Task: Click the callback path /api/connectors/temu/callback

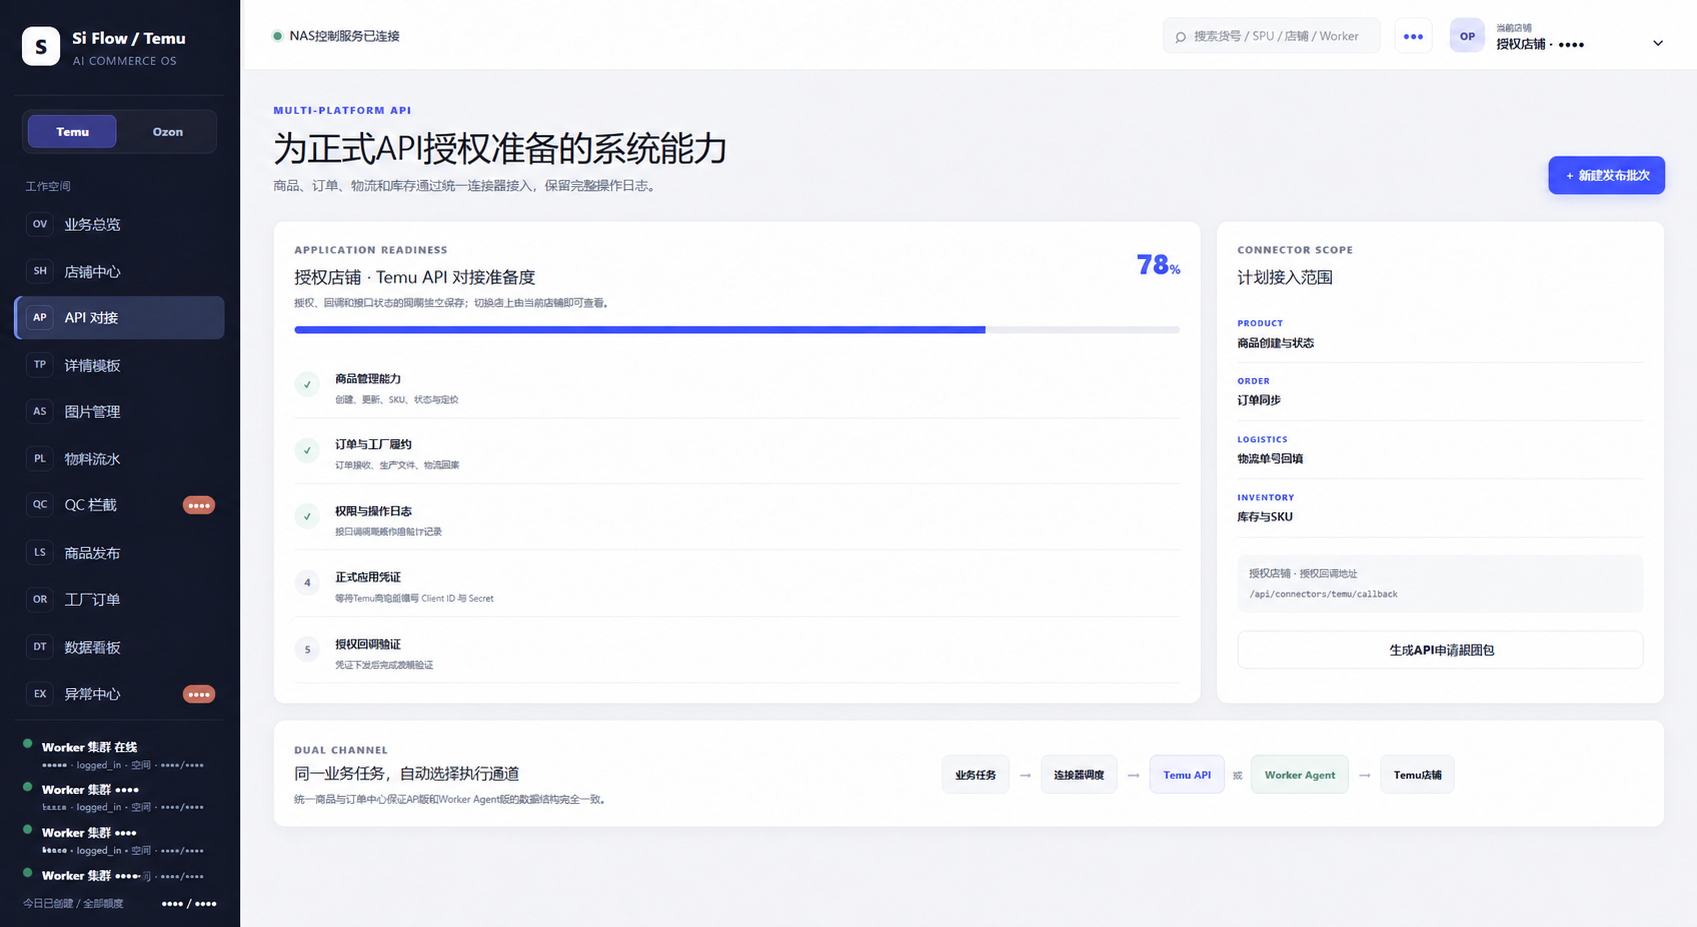Action: pos(1323,594)
